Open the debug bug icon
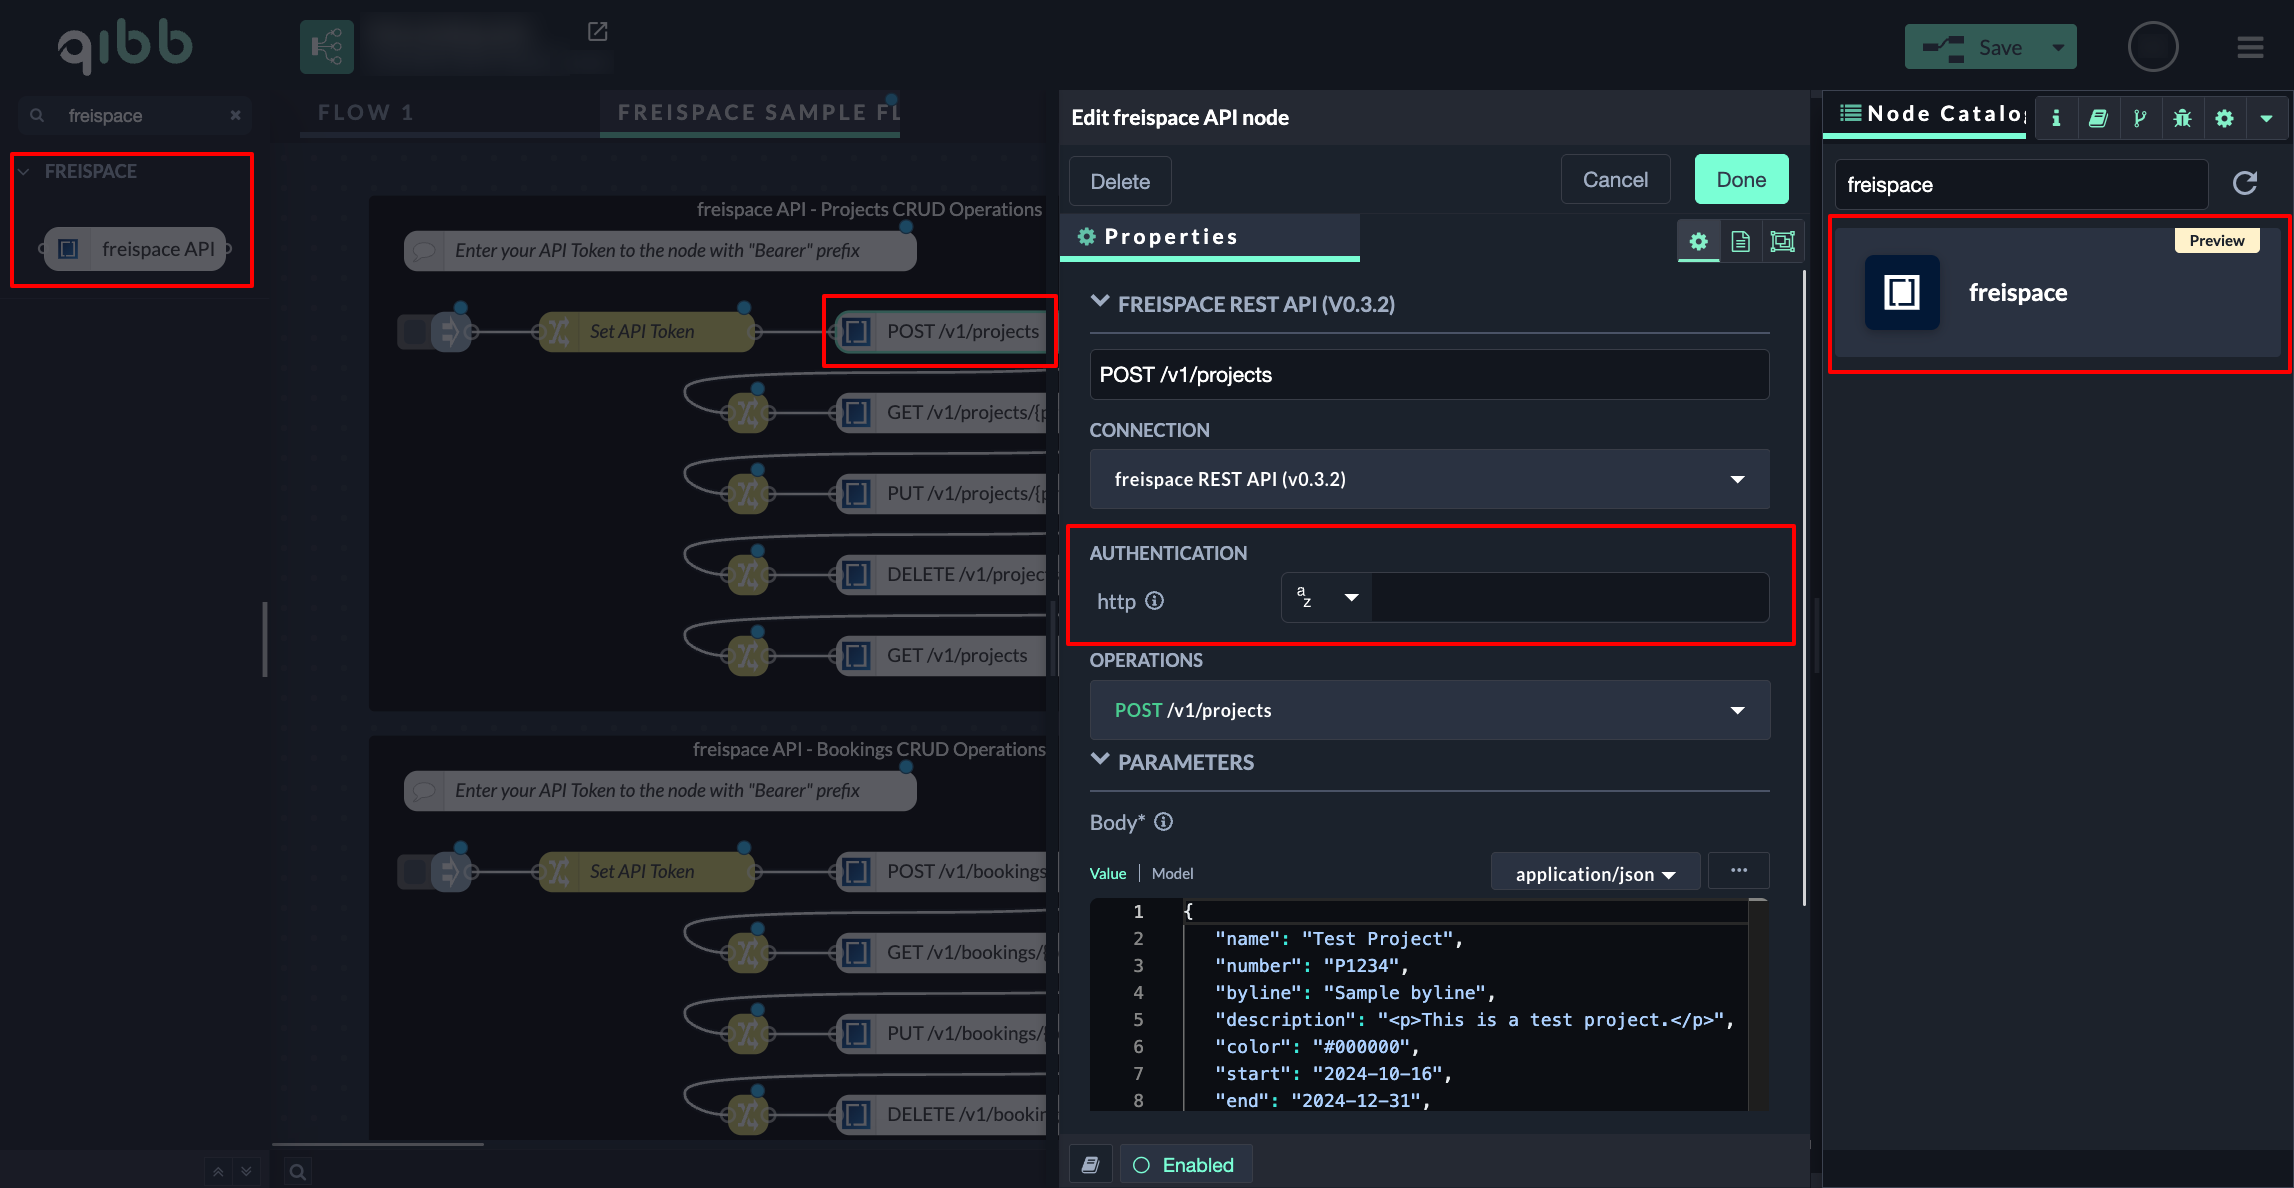 point(2182,118)
